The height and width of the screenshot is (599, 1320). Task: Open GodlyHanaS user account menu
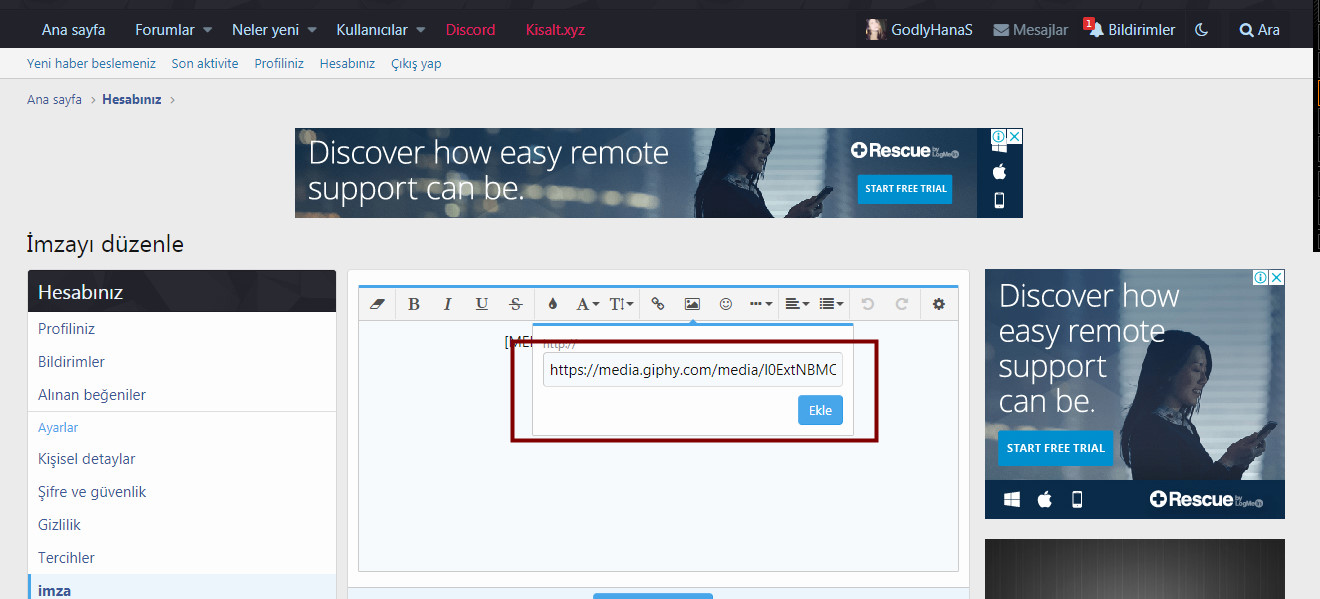918,30
